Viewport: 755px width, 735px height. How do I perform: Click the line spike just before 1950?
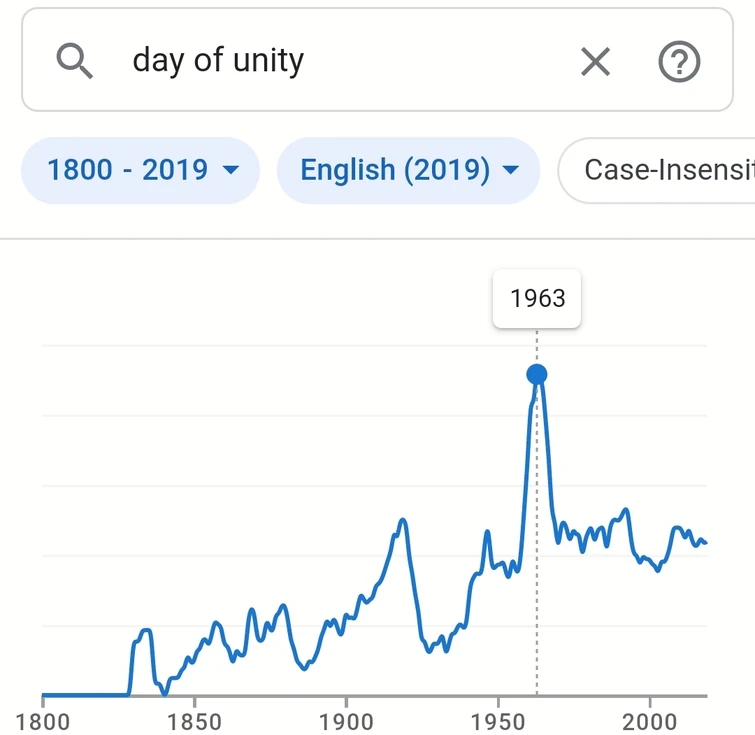tap(487, 531)
